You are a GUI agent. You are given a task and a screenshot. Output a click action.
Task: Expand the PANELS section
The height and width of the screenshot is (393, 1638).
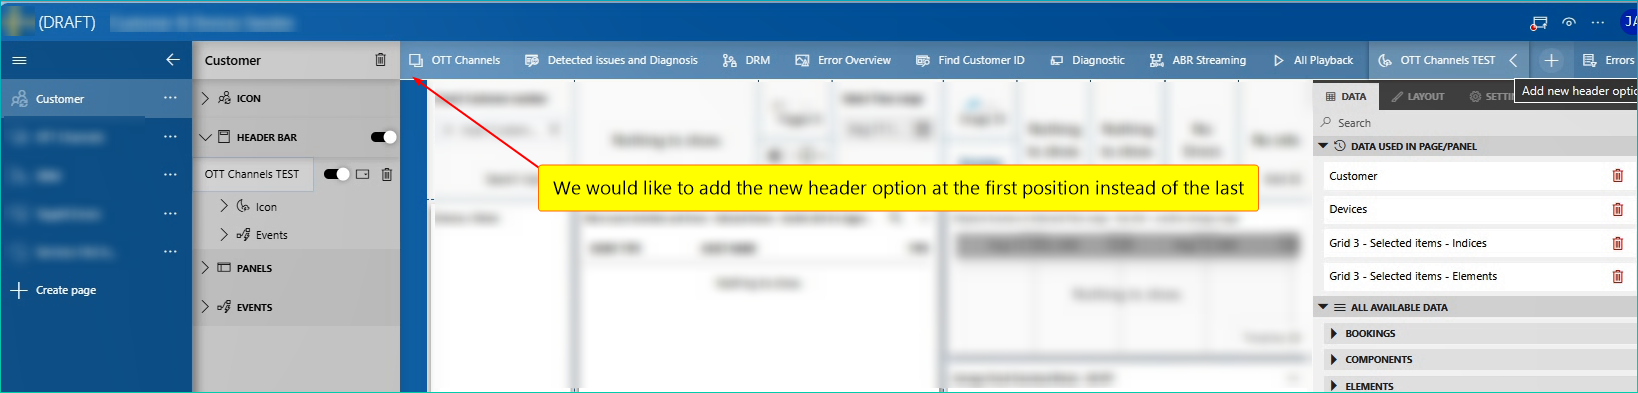coord(205,268)
